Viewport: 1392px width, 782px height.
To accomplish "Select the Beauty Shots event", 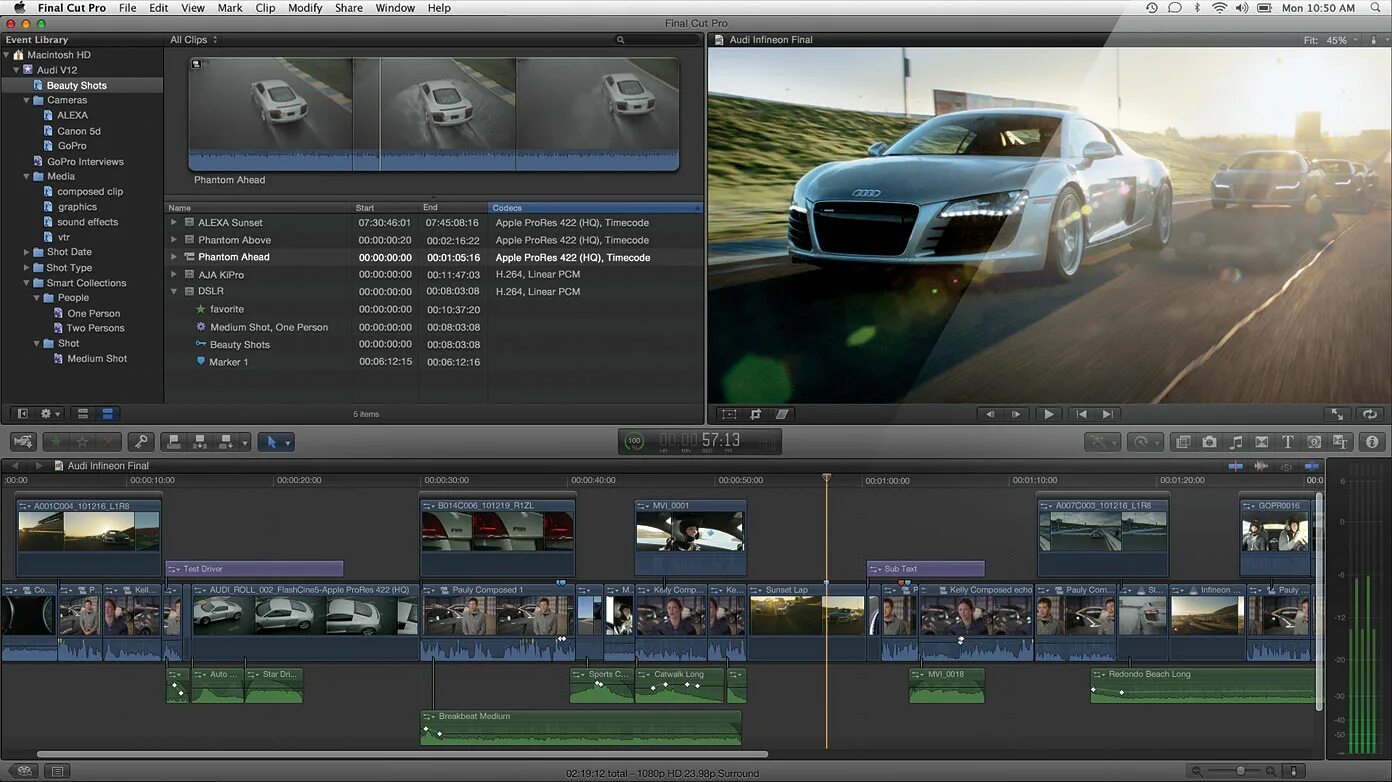I will 76,85.
